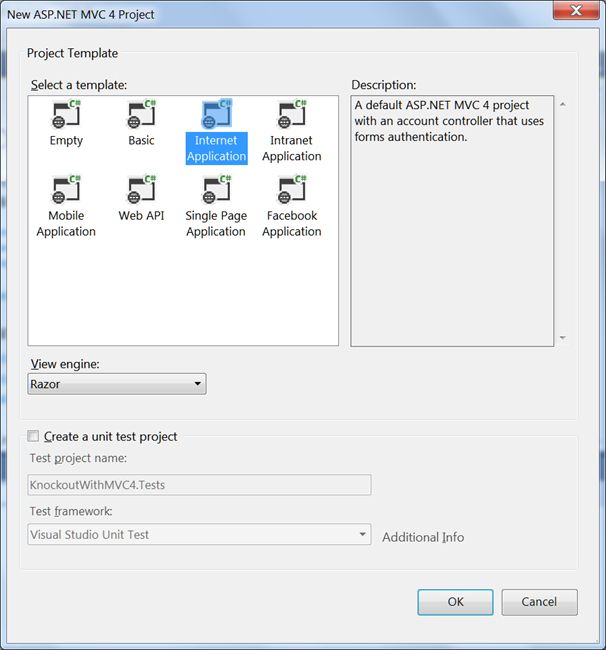Image resolution: width=606 pixels, height=650 pixels.
Task: Select the Basic template icon
Action: (x=141, y=114)
